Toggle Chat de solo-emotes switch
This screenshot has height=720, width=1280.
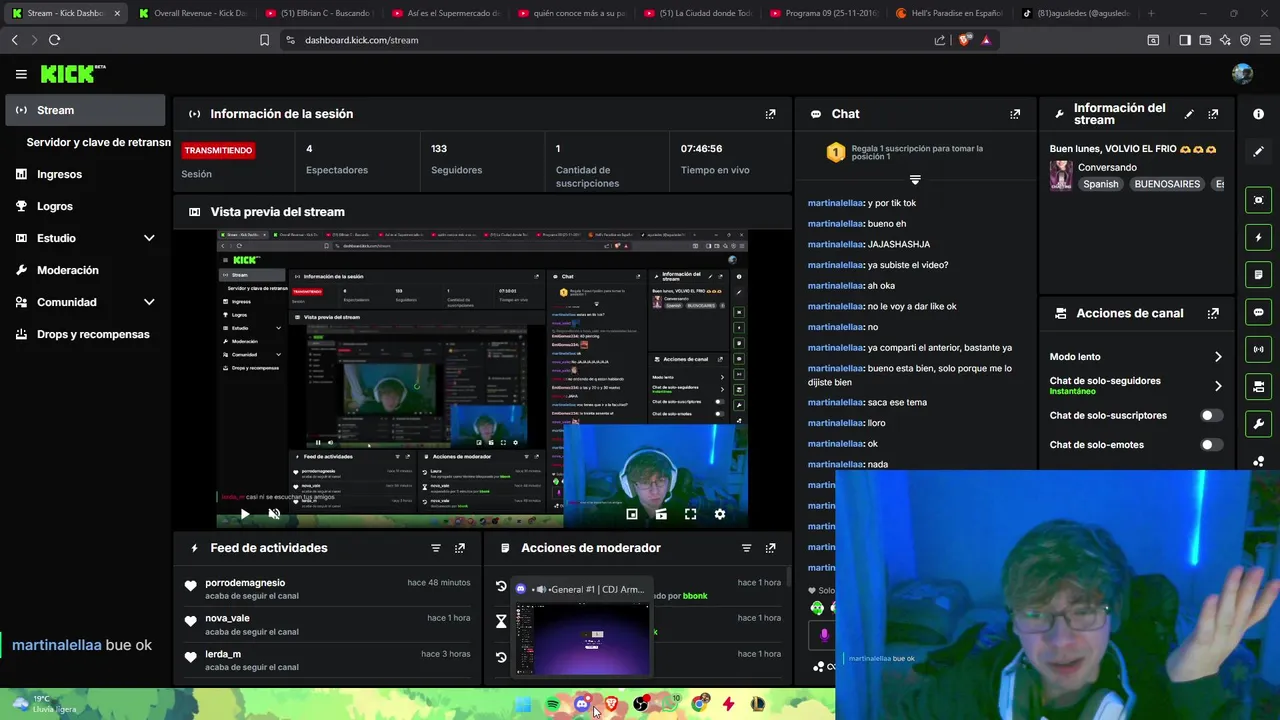1211,445
